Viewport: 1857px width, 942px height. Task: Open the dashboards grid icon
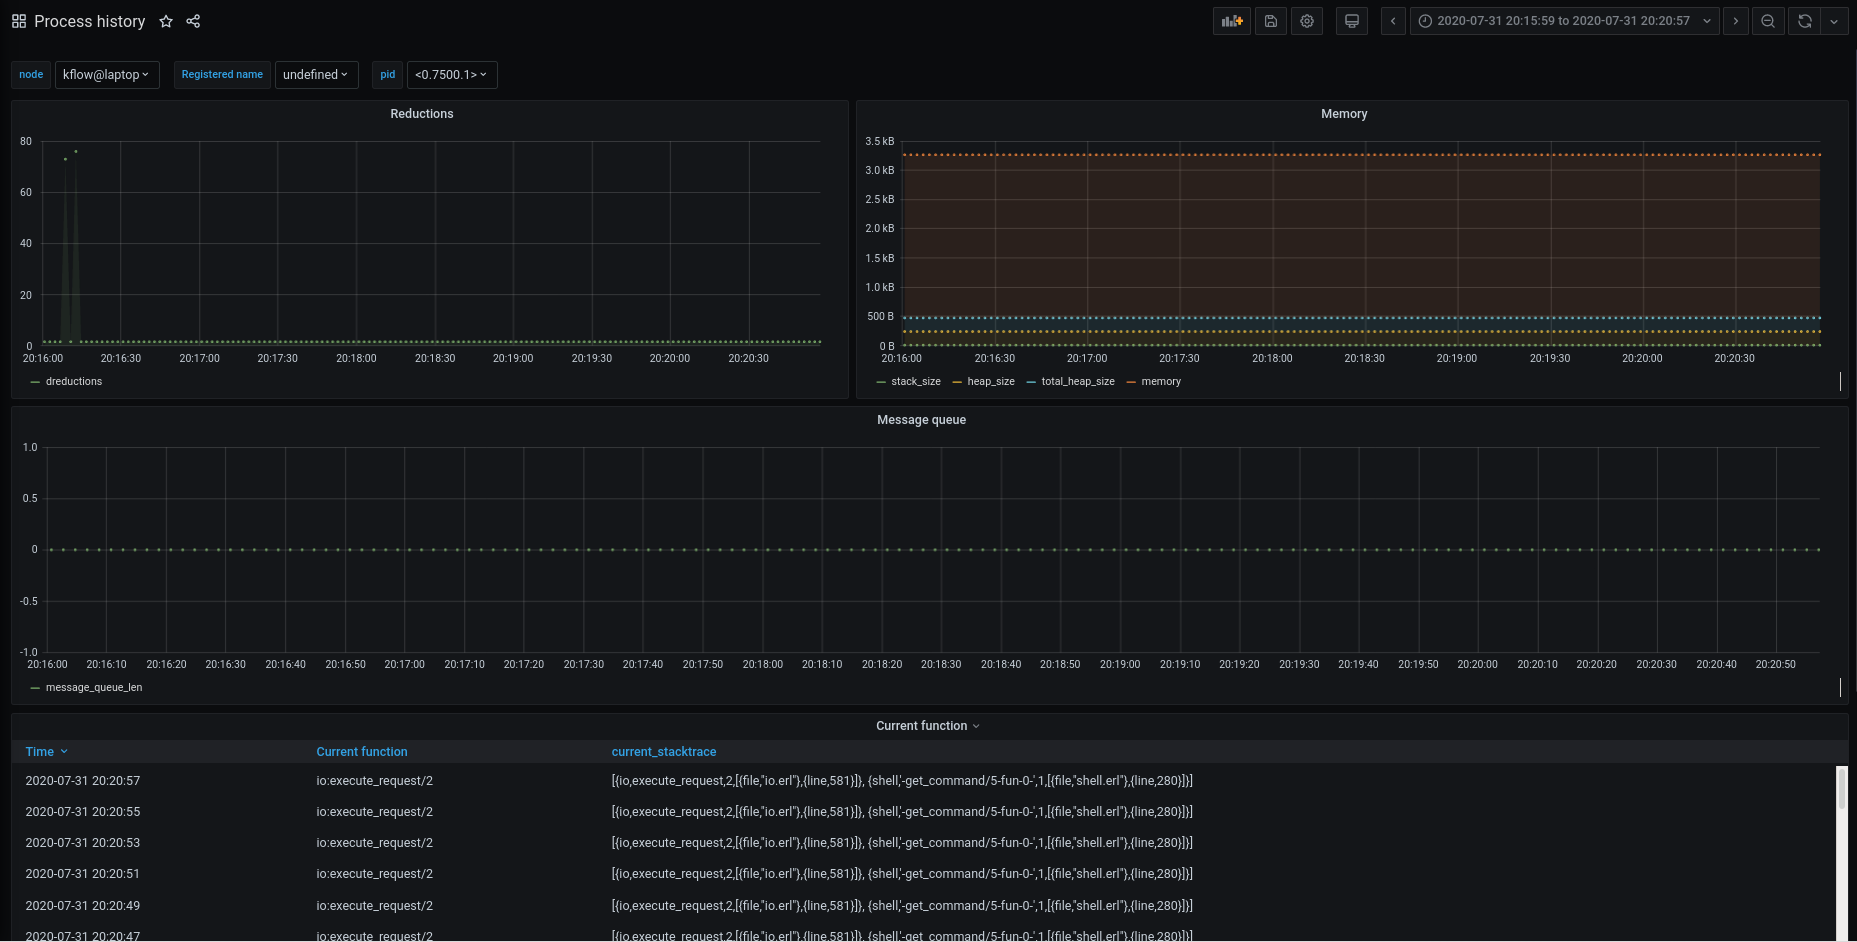click(x=19, y=21)
